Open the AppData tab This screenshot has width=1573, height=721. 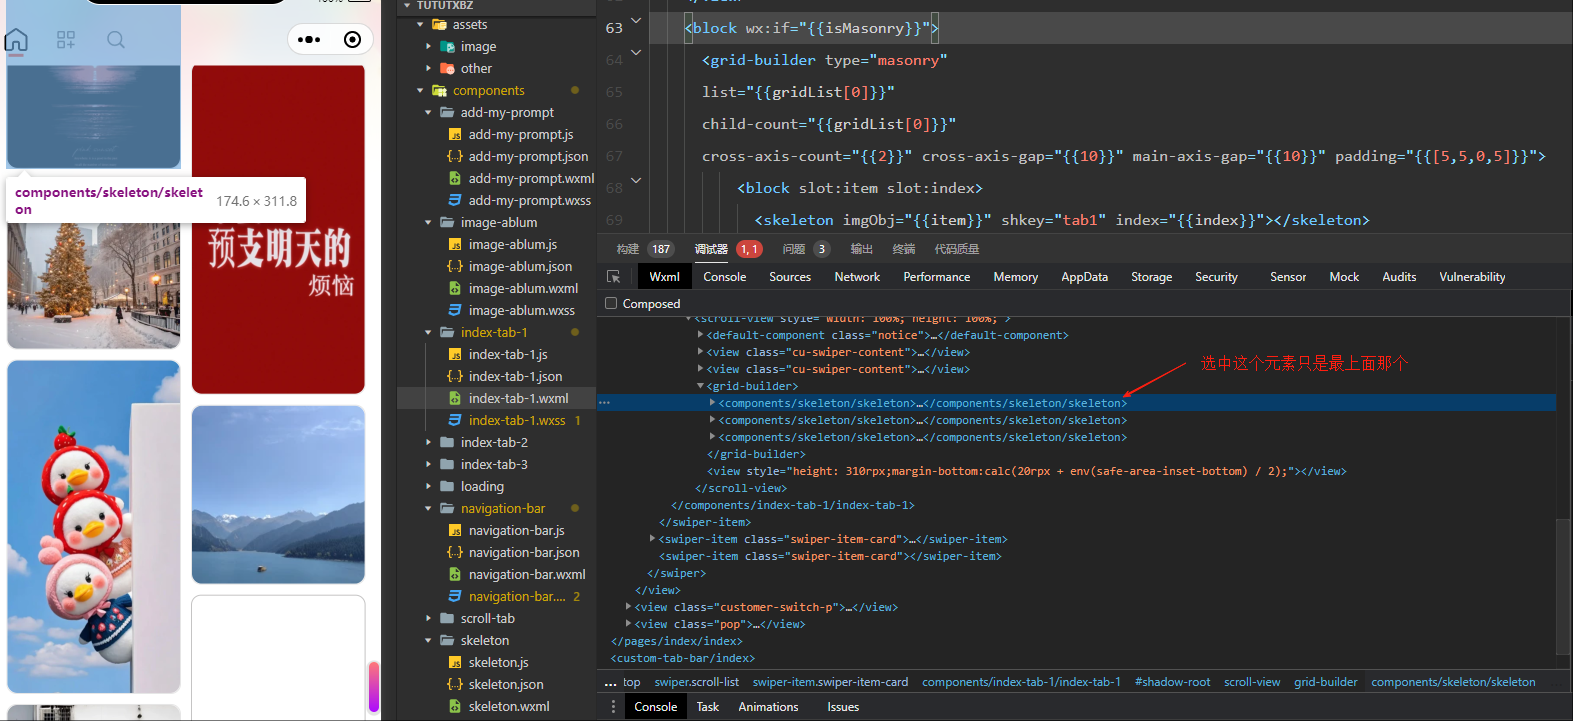pos(1084,277)
